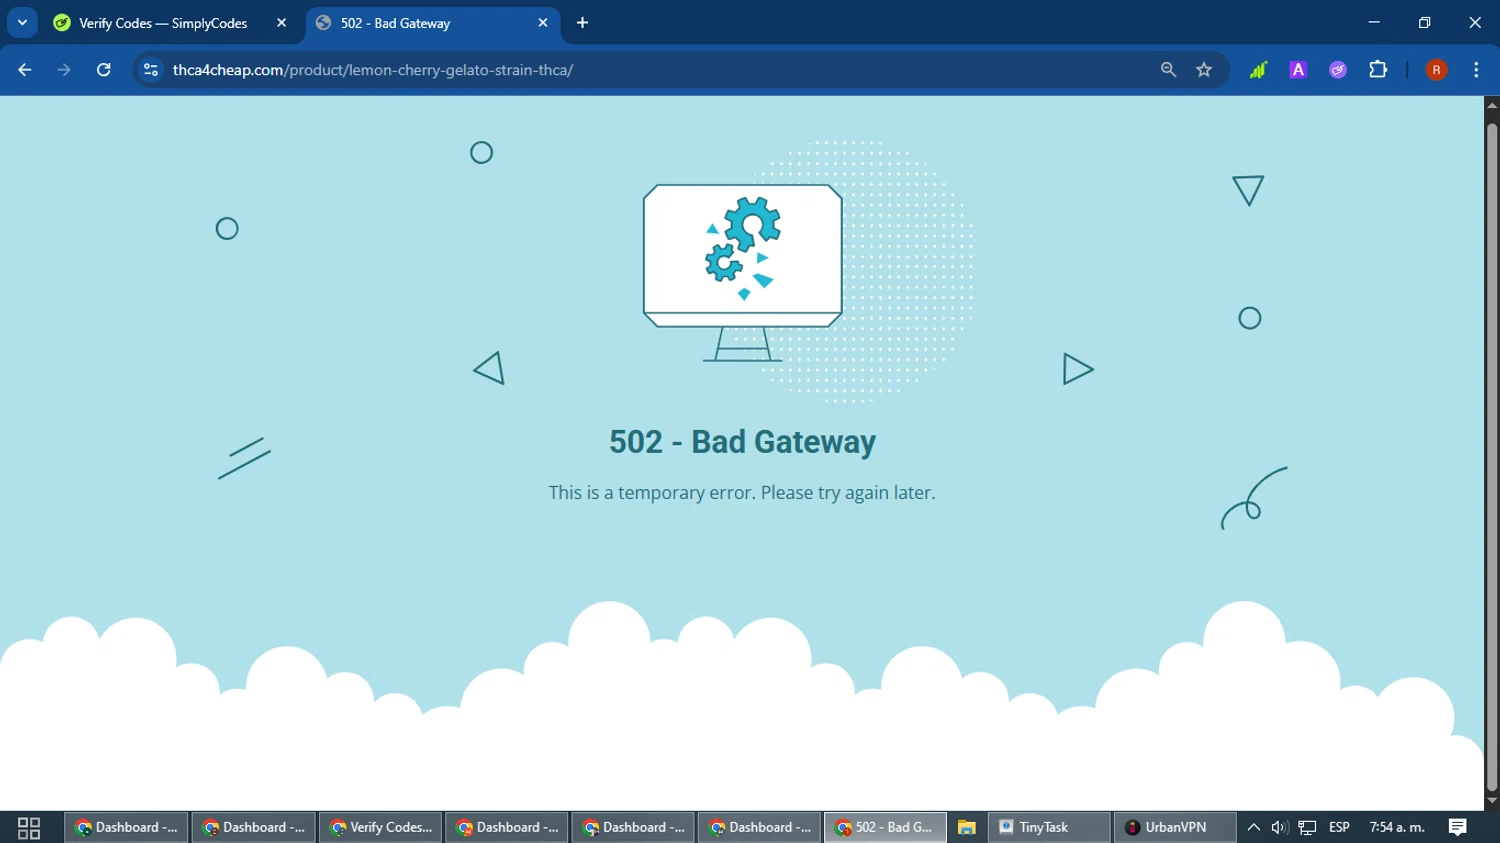View site information for thca4cheap.com
This screenshot has height=843, width=1500.
151,70
